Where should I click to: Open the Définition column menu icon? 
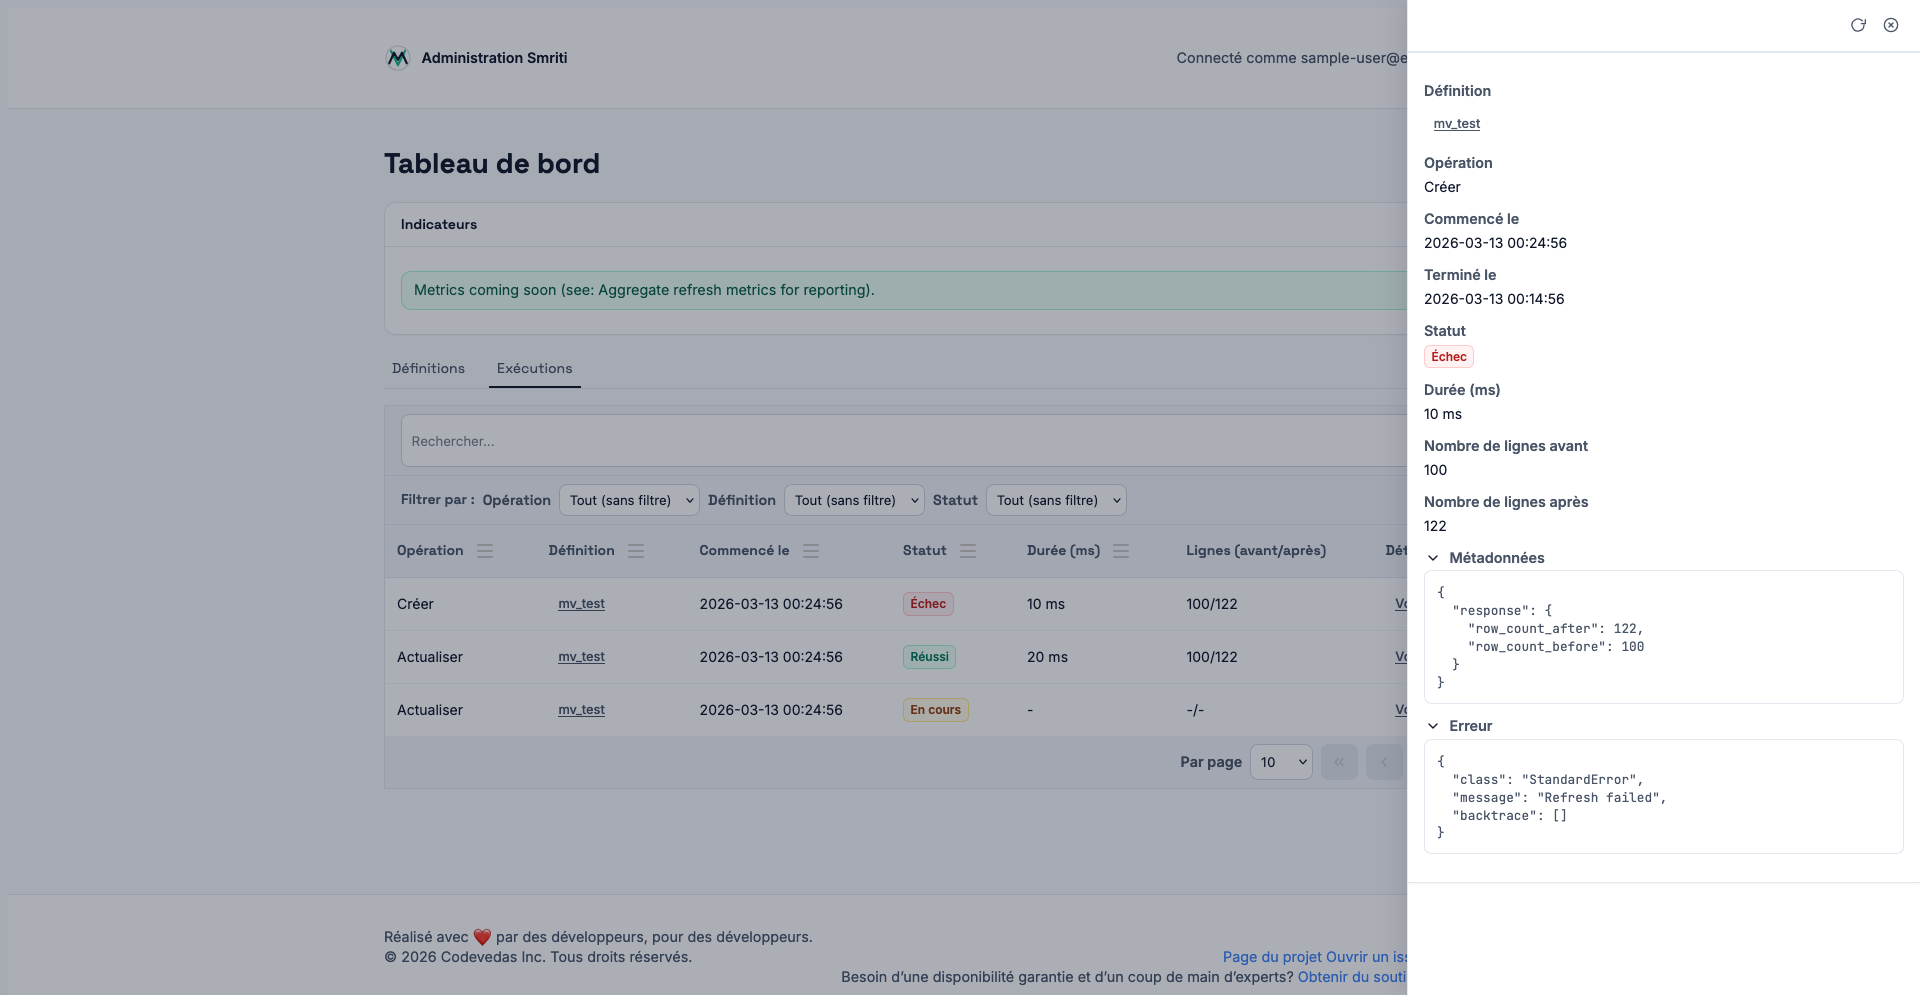click(x=636, y=551)
